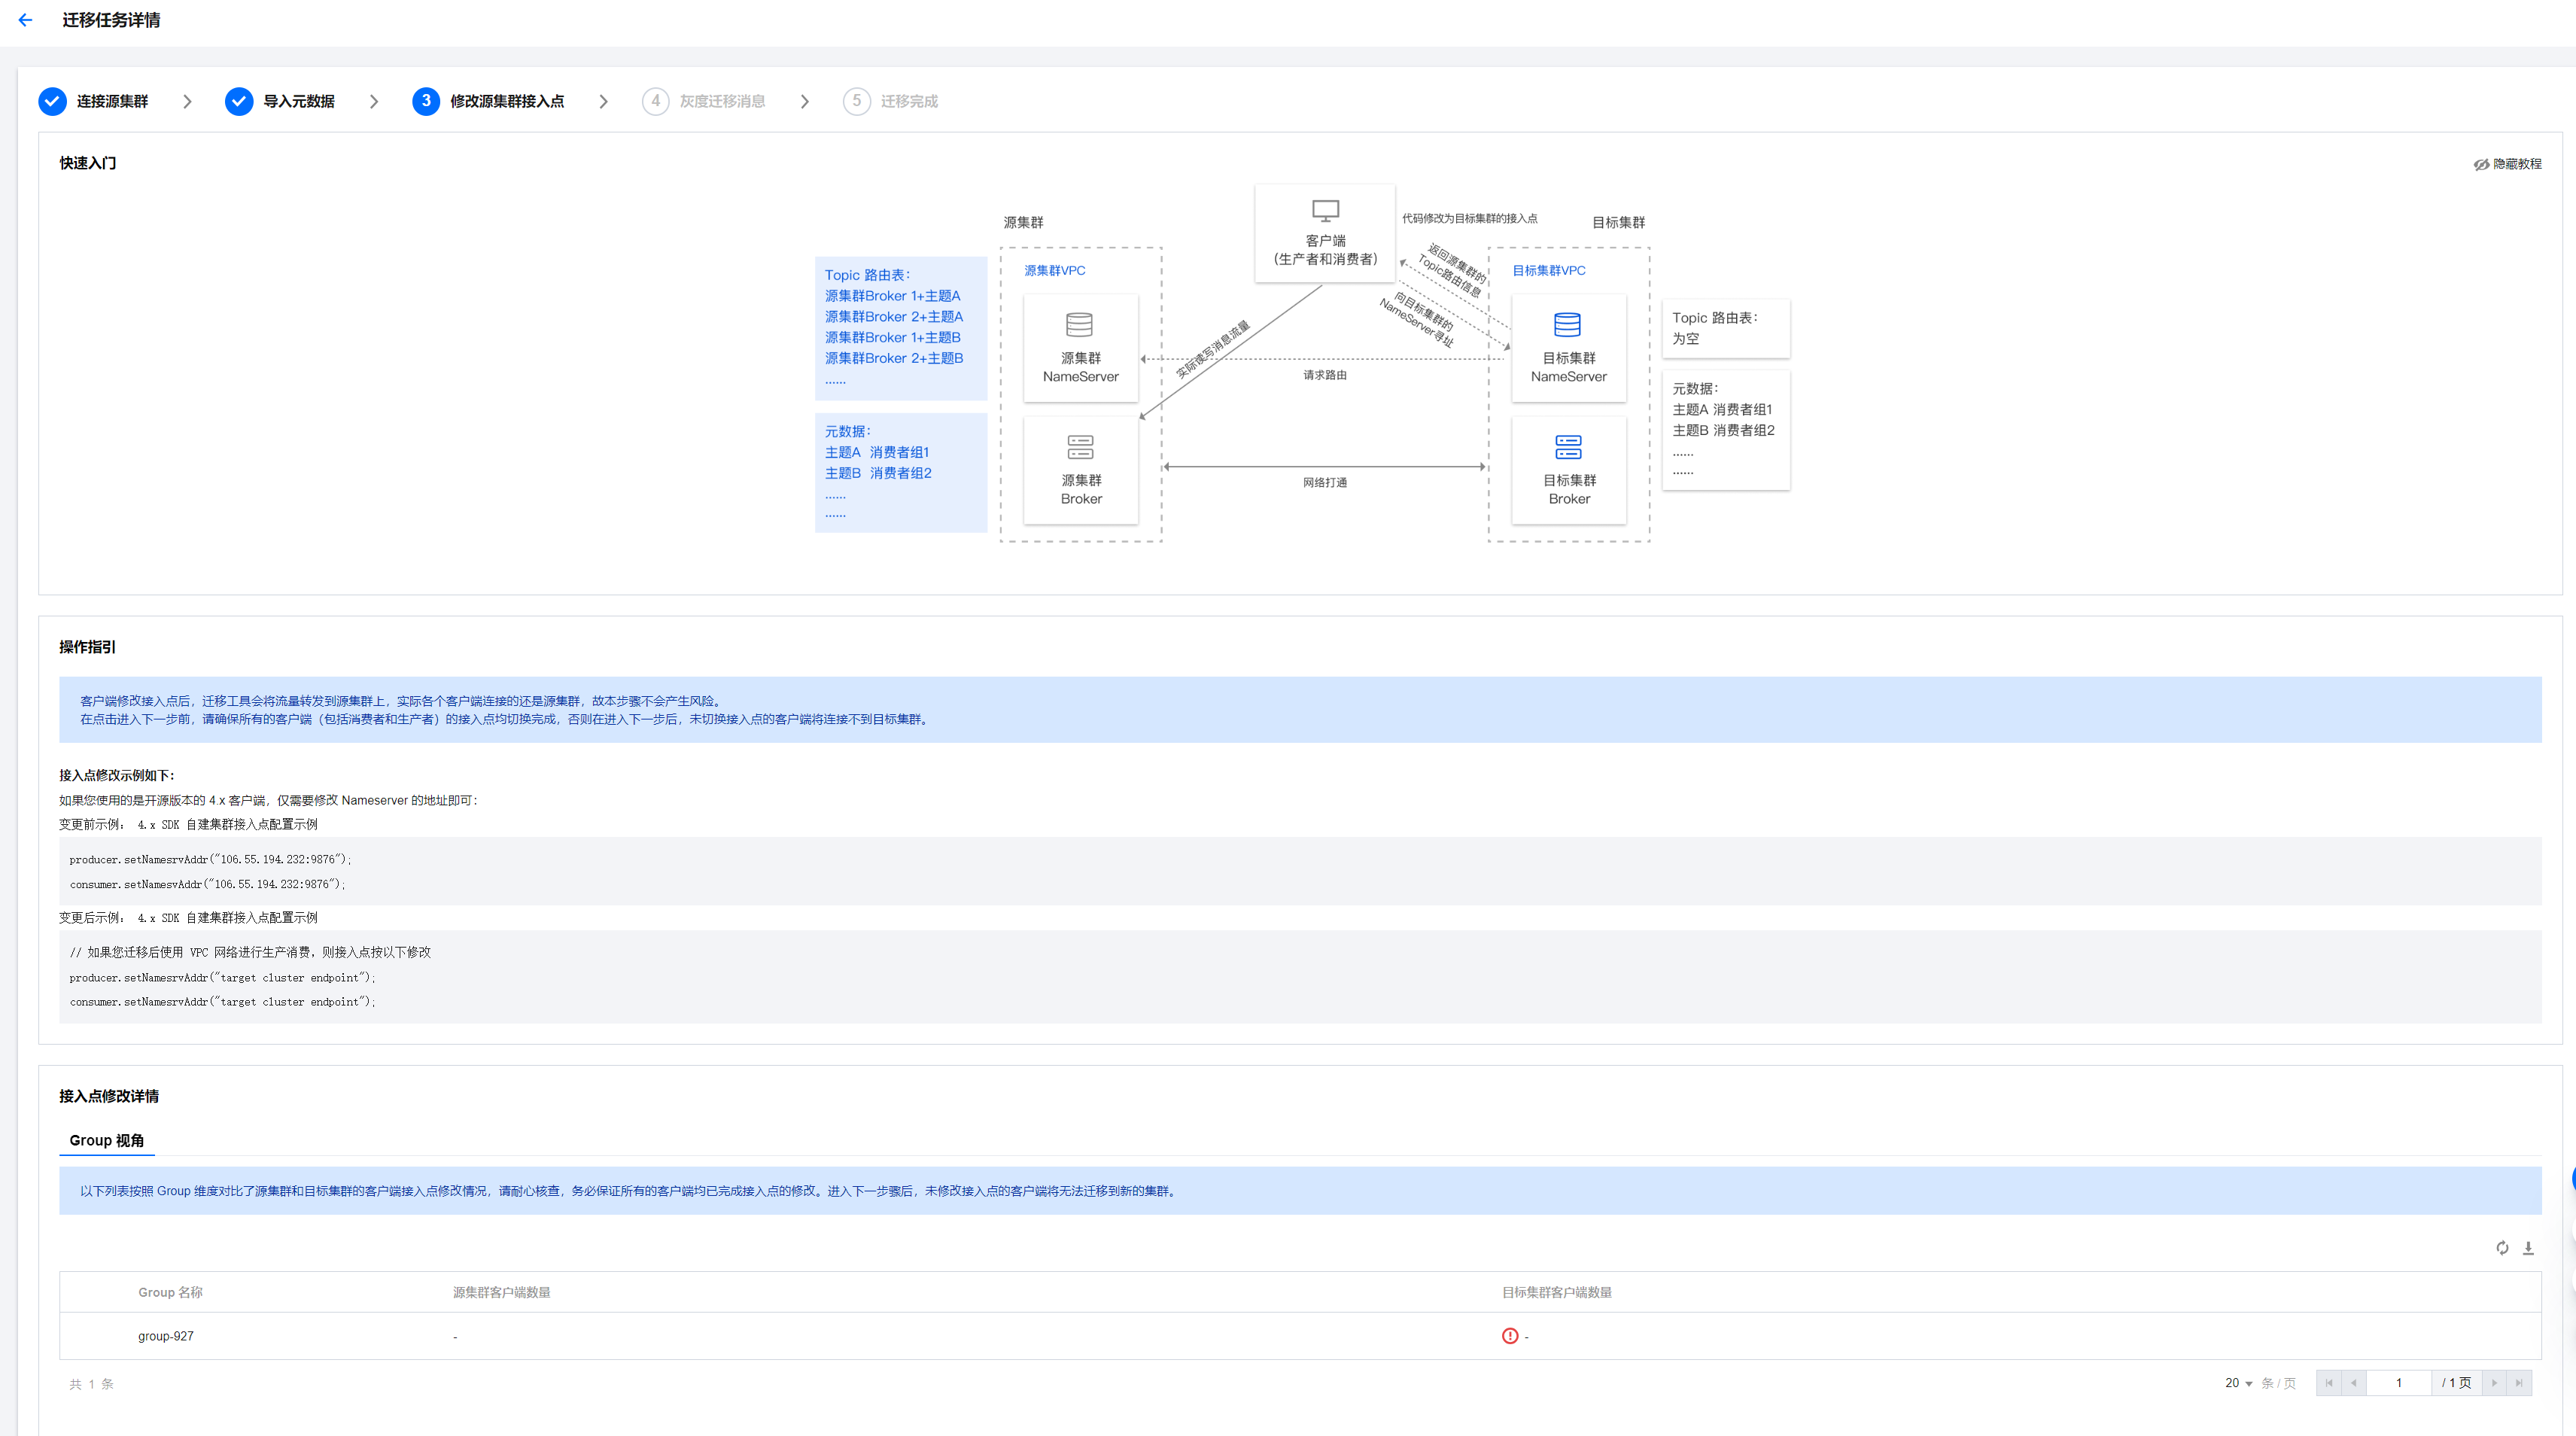
Task: Click the 源集群 Broker server icon
Action: coord(1080,447)
